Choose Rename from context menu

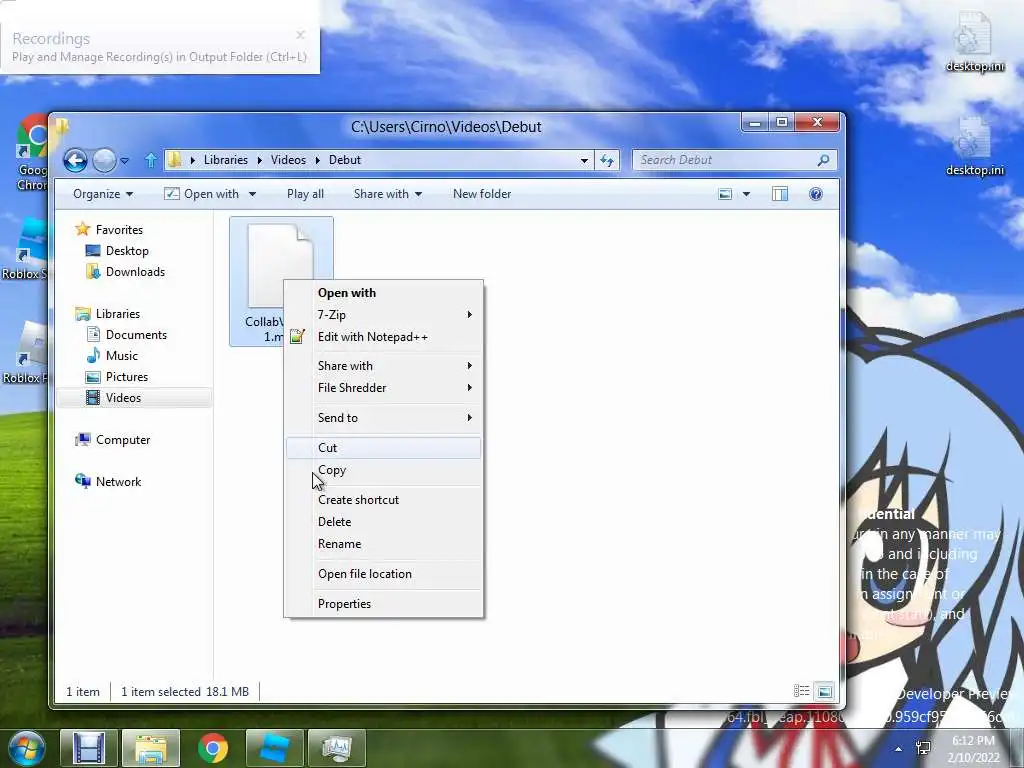[384, 544]
